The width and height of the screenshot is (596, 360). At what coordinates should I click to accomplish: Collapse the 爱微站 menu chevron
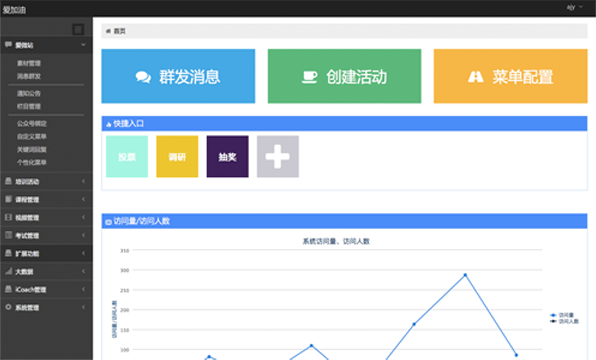click(83, 45)
